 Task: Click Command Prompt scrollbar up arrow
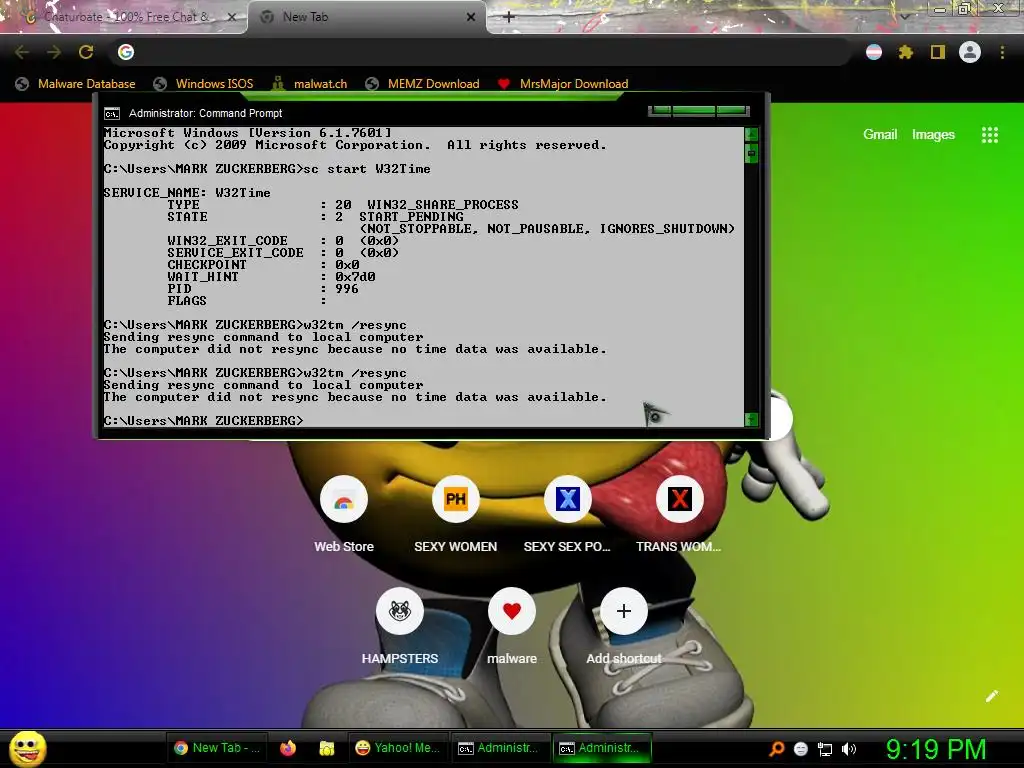coord(752,134)
